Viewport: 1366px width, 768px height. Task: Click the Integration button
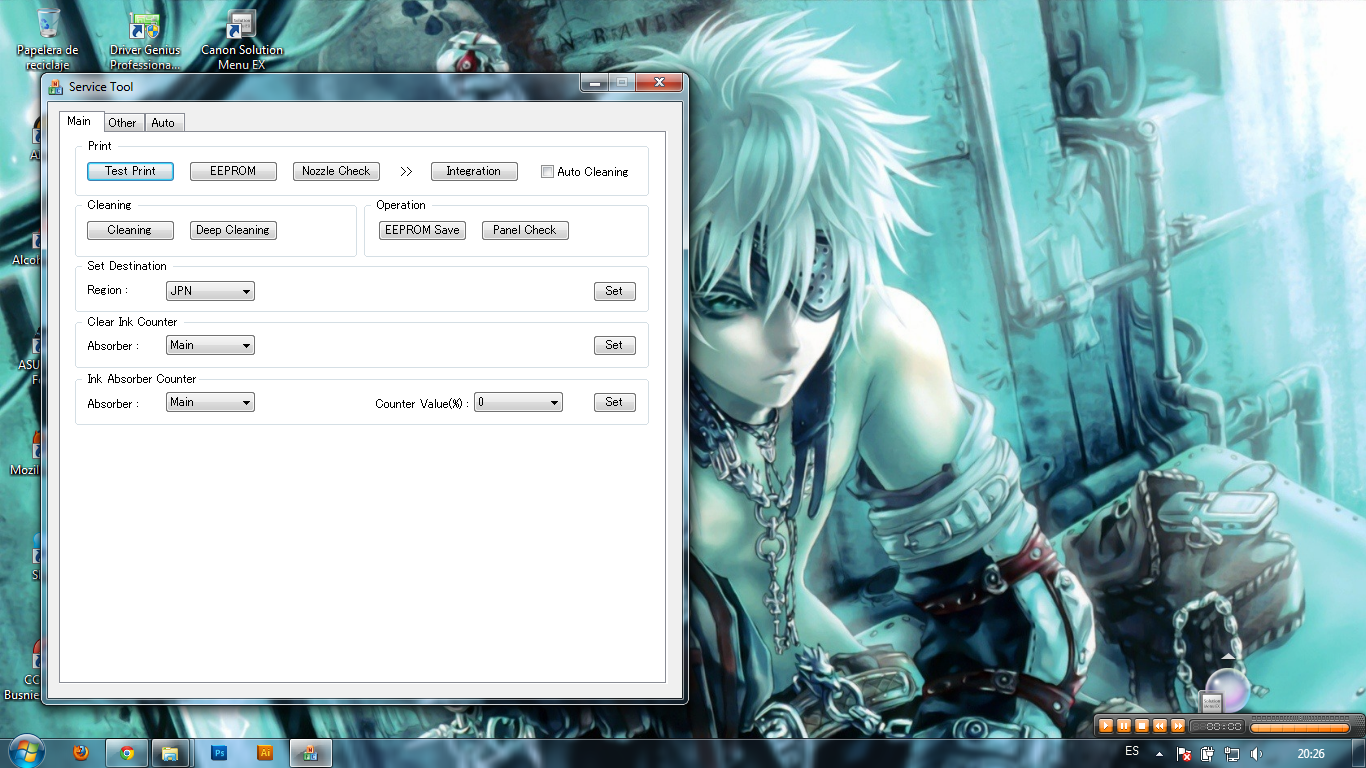474,171
